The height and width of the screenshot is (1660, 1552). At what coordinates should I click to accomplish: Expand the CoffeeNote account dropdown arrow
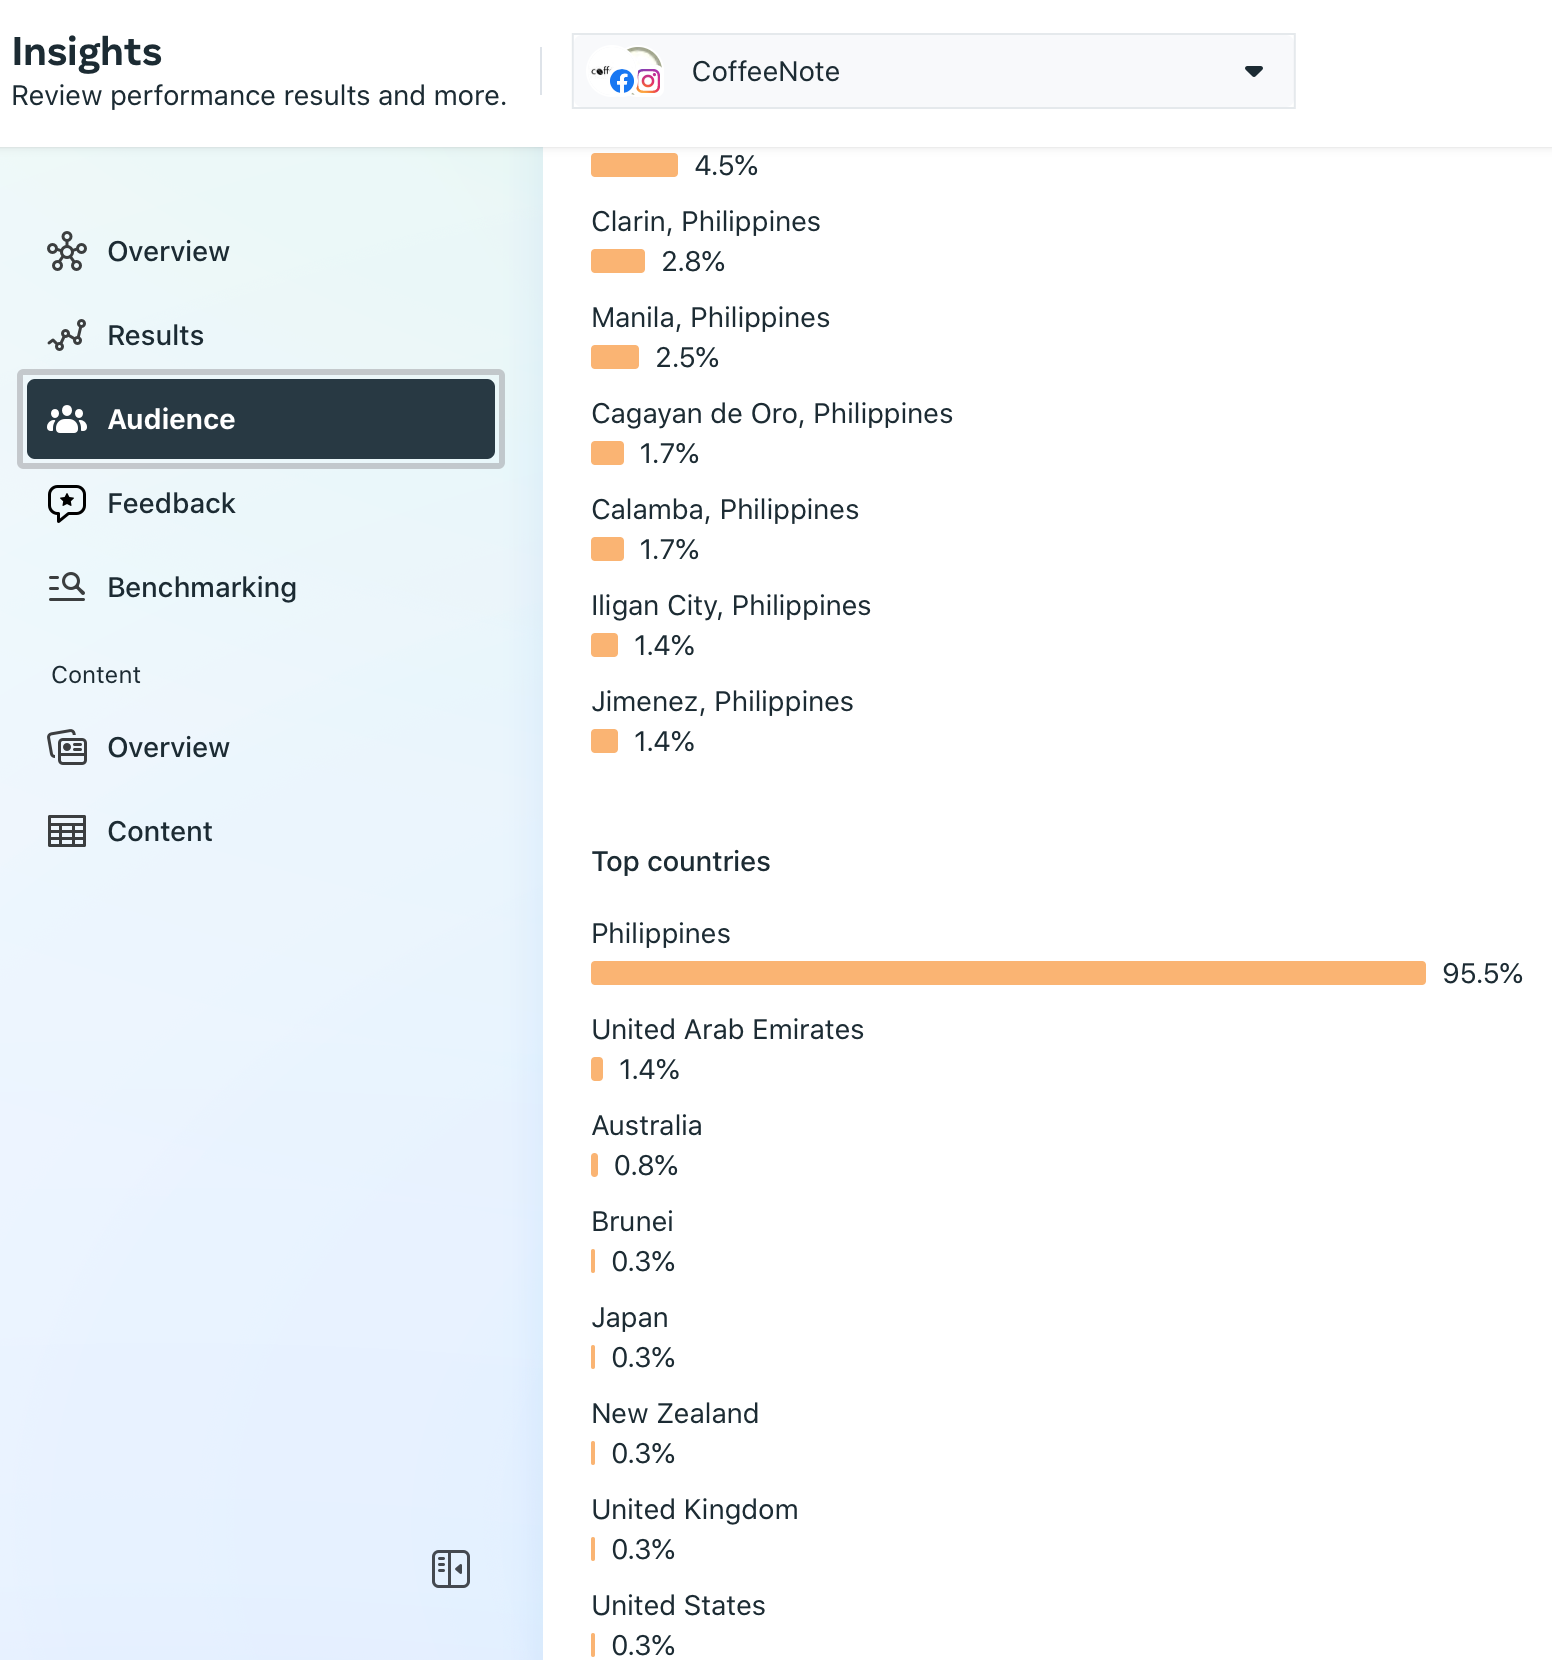coord(1253,71)
